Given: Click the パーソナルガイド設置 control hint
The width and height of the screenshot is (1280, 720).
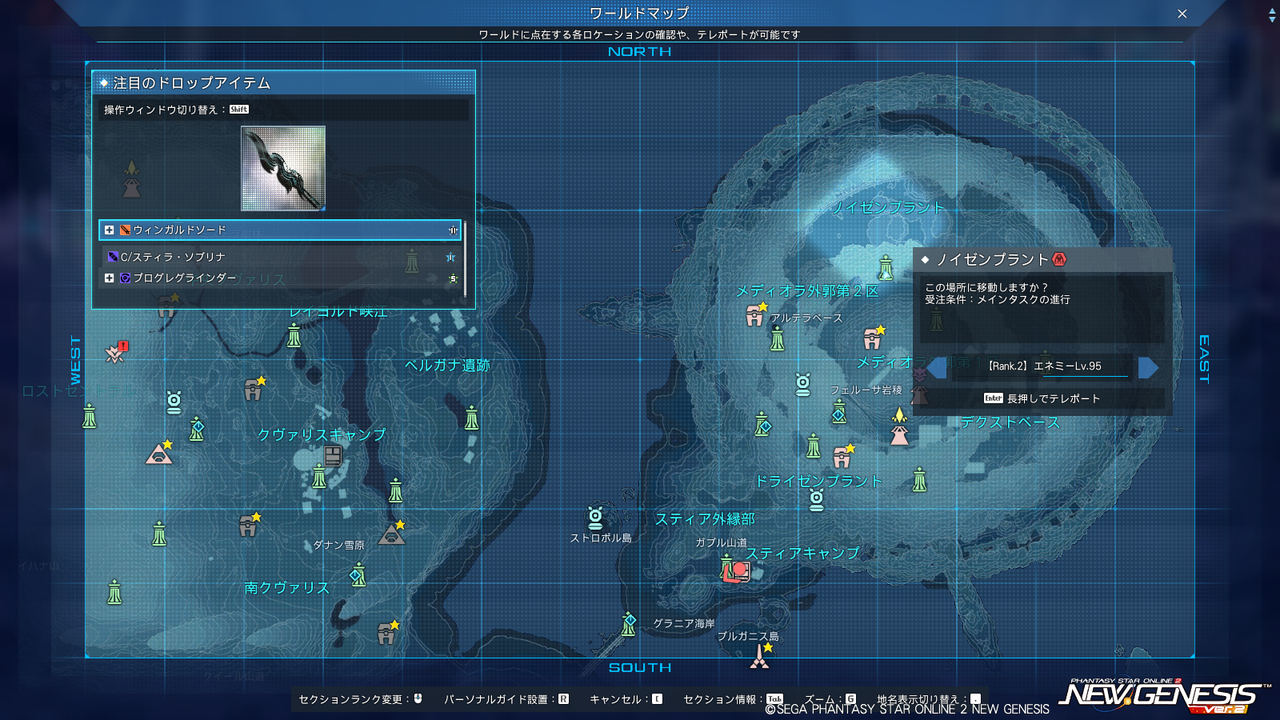Looking at the screenshot, I should (x=507, y=699).
